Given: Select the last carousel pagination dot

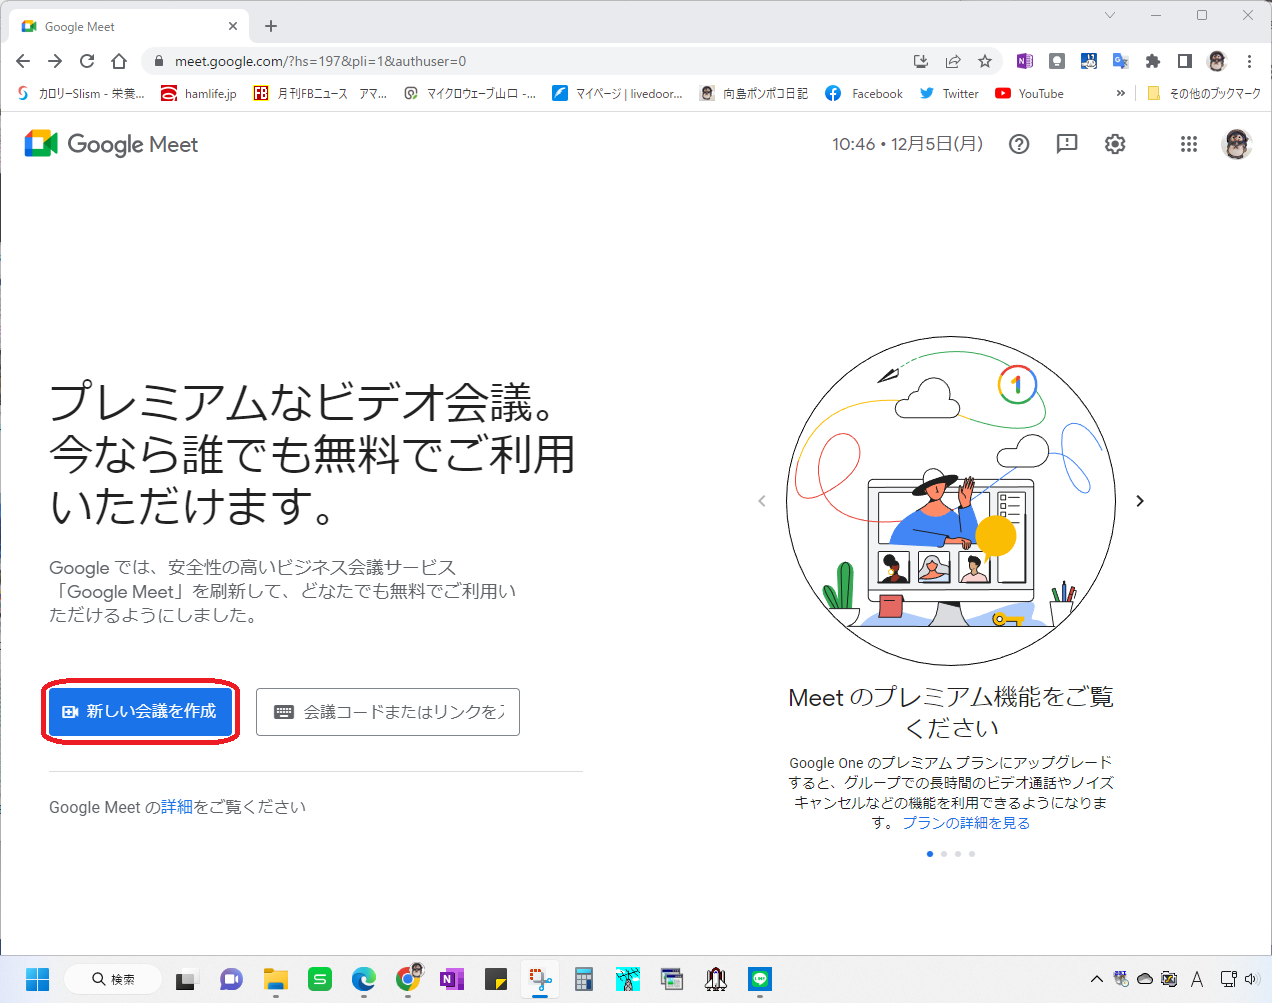Looking at the screenshot, I should click(x=972, y=854).
